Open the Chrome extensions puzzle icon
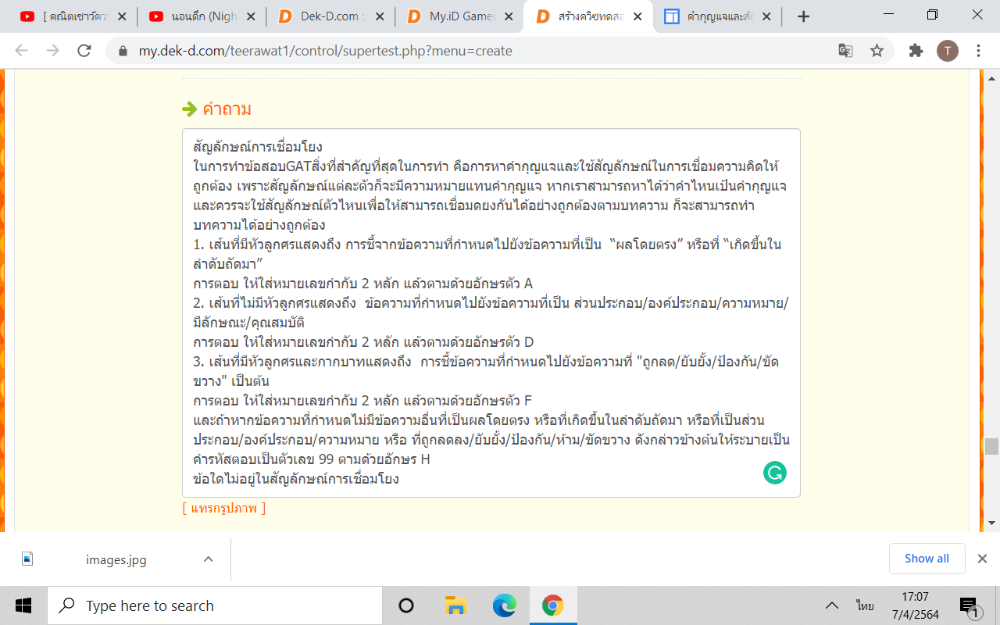The height and width of the screenshot is (625, 1000). pos(915,51)
